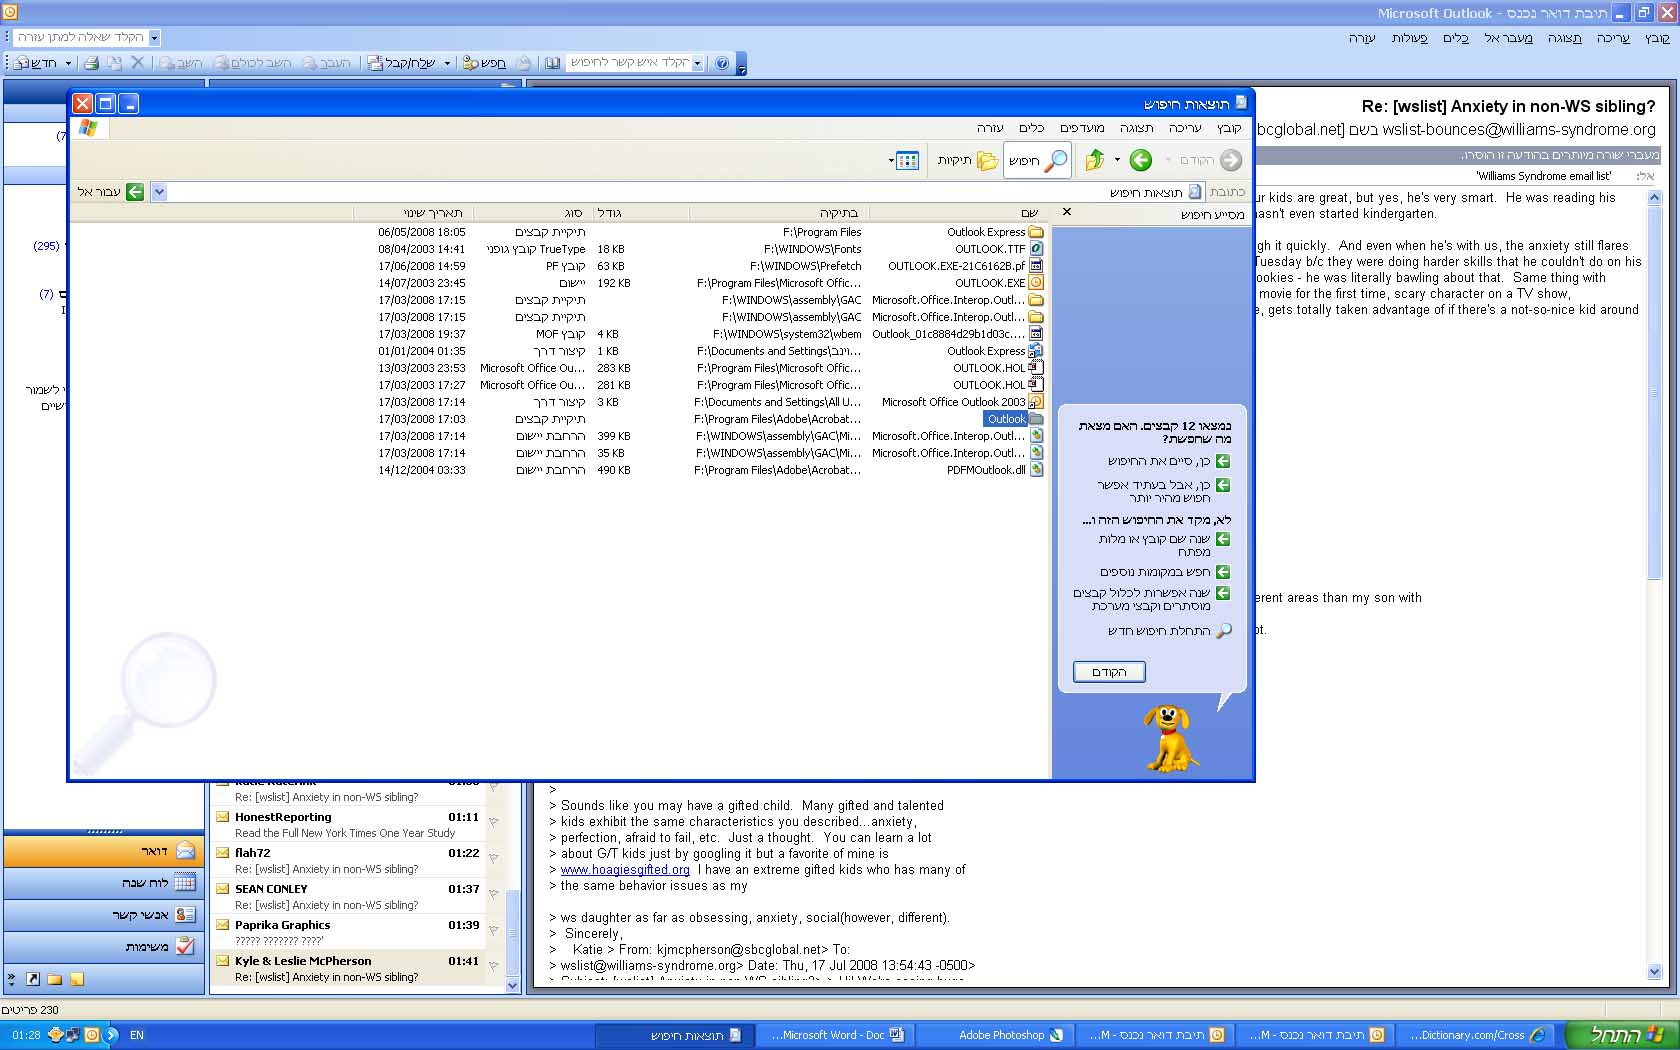Open the Help (עזרה) menu in search window
Image resolution: width=1680 pixels, height=1050 pixels.
(x=990, y=128)
